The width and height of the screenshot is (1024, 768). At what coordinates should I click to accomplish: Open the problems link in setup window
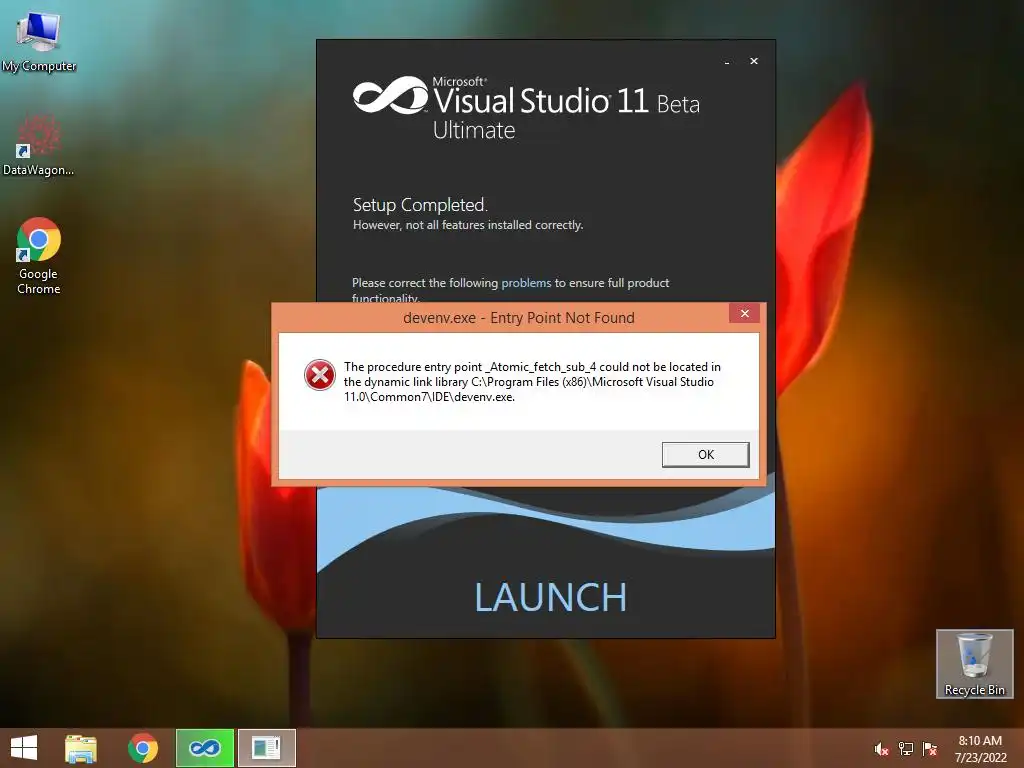coord(526,283)
